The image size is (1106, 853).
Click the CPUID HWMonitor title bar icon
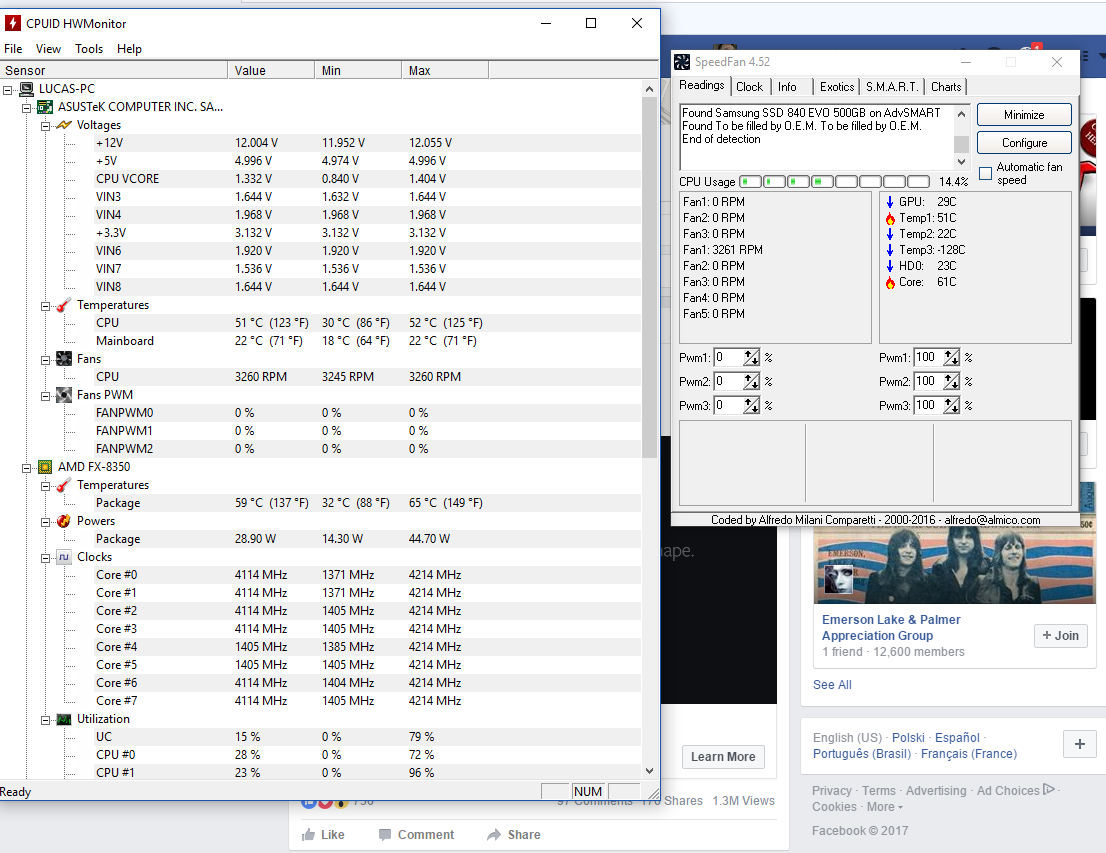pos(12,23)
